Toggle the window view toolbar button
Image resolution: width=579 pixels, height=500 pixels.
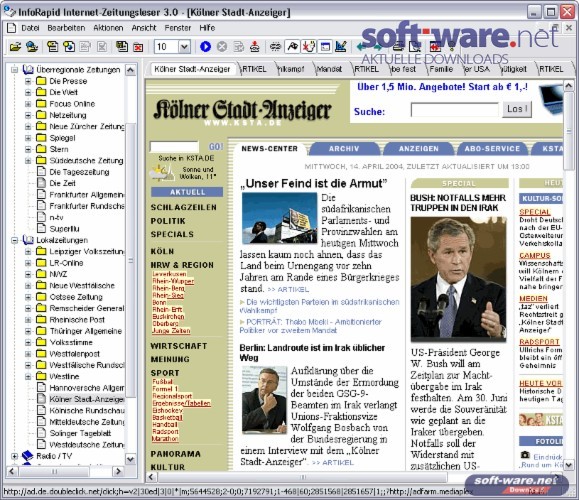click(325, 47)
